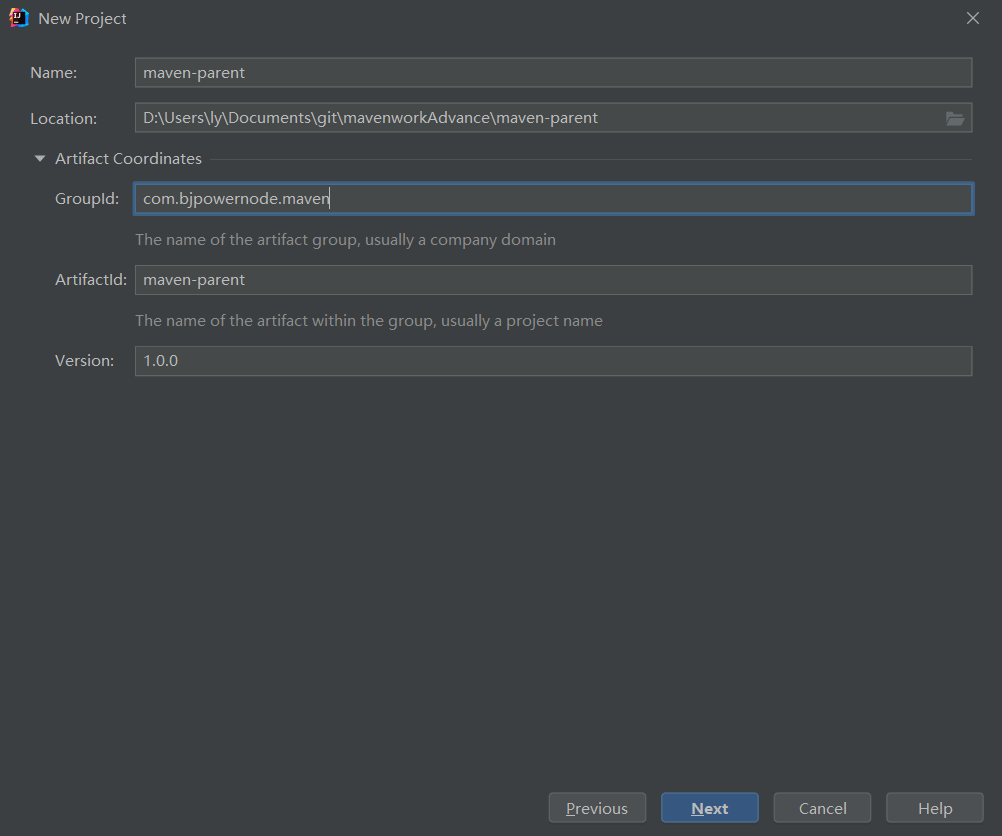Click the New Project window title
1002x836 pixels.
tap(82, 19)
